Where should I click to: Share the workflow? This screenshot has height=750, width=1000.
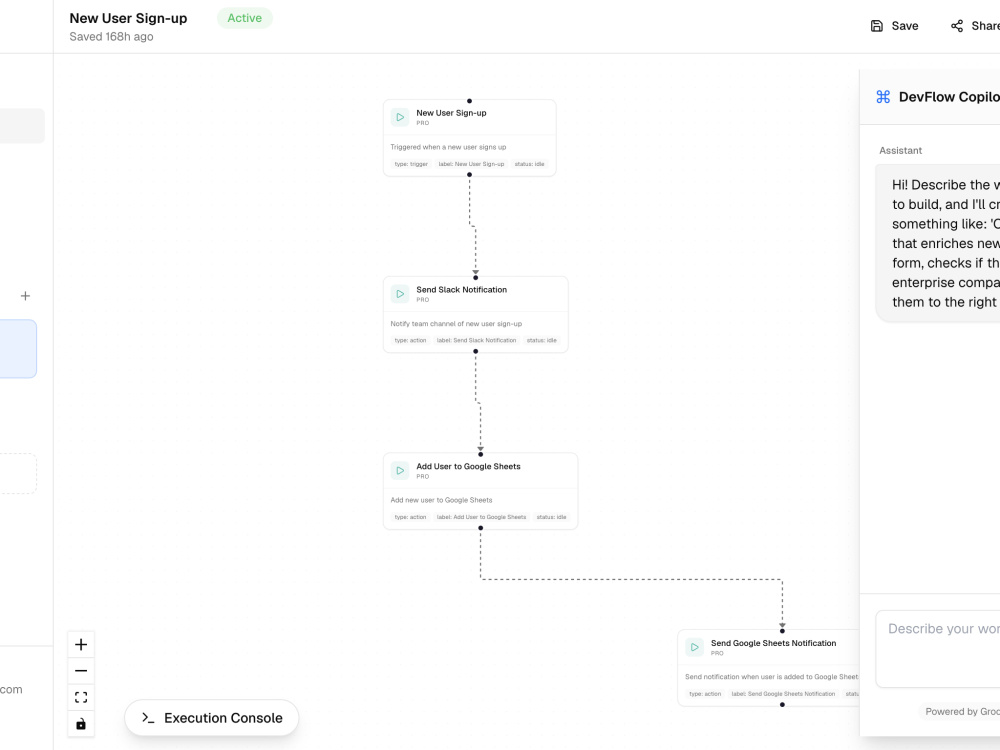[x=975, y=26]
